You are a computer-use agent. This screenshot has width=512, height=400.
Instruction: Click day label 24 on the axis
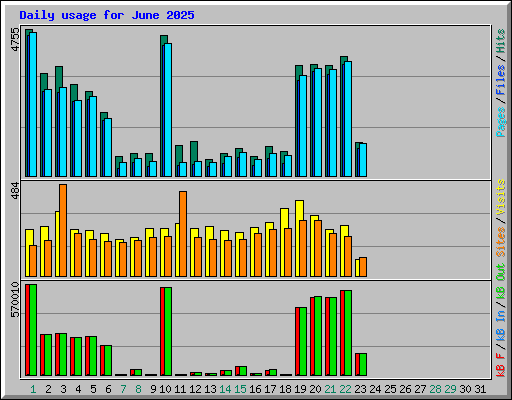coord(375,389)
